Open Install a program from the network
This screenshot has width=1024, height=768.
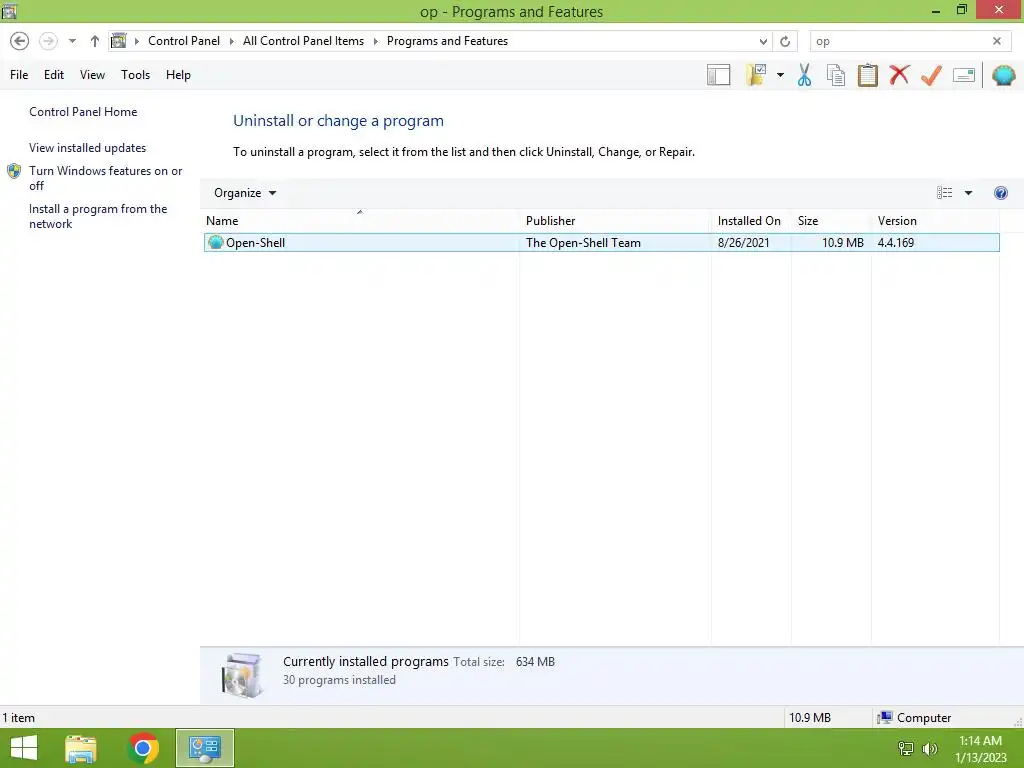[x=98, y=216]
